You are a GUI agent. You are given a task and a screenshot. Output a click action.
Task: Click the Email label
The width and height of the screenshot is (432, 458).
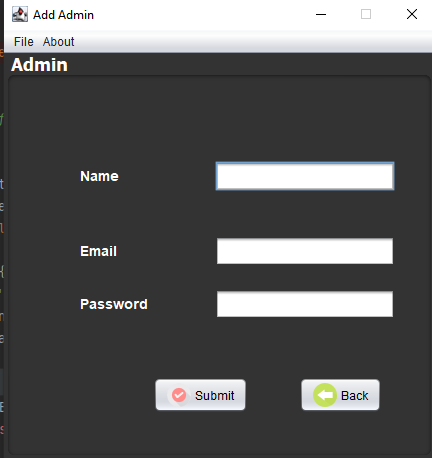98,251
